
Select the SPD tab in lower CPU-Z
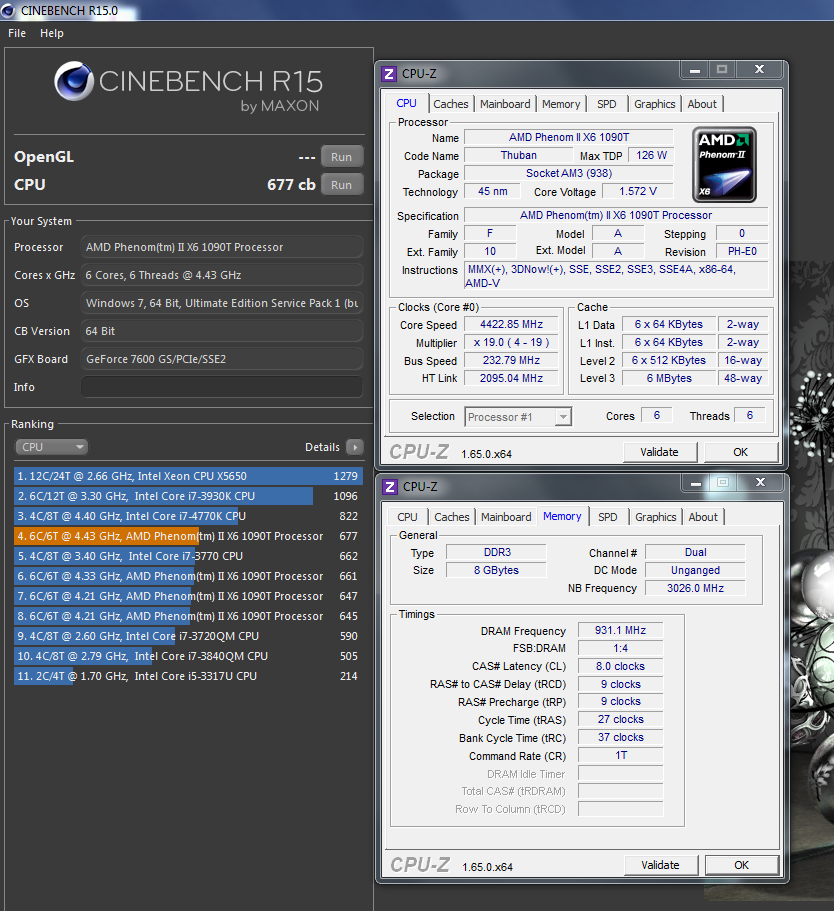(607, 517)
